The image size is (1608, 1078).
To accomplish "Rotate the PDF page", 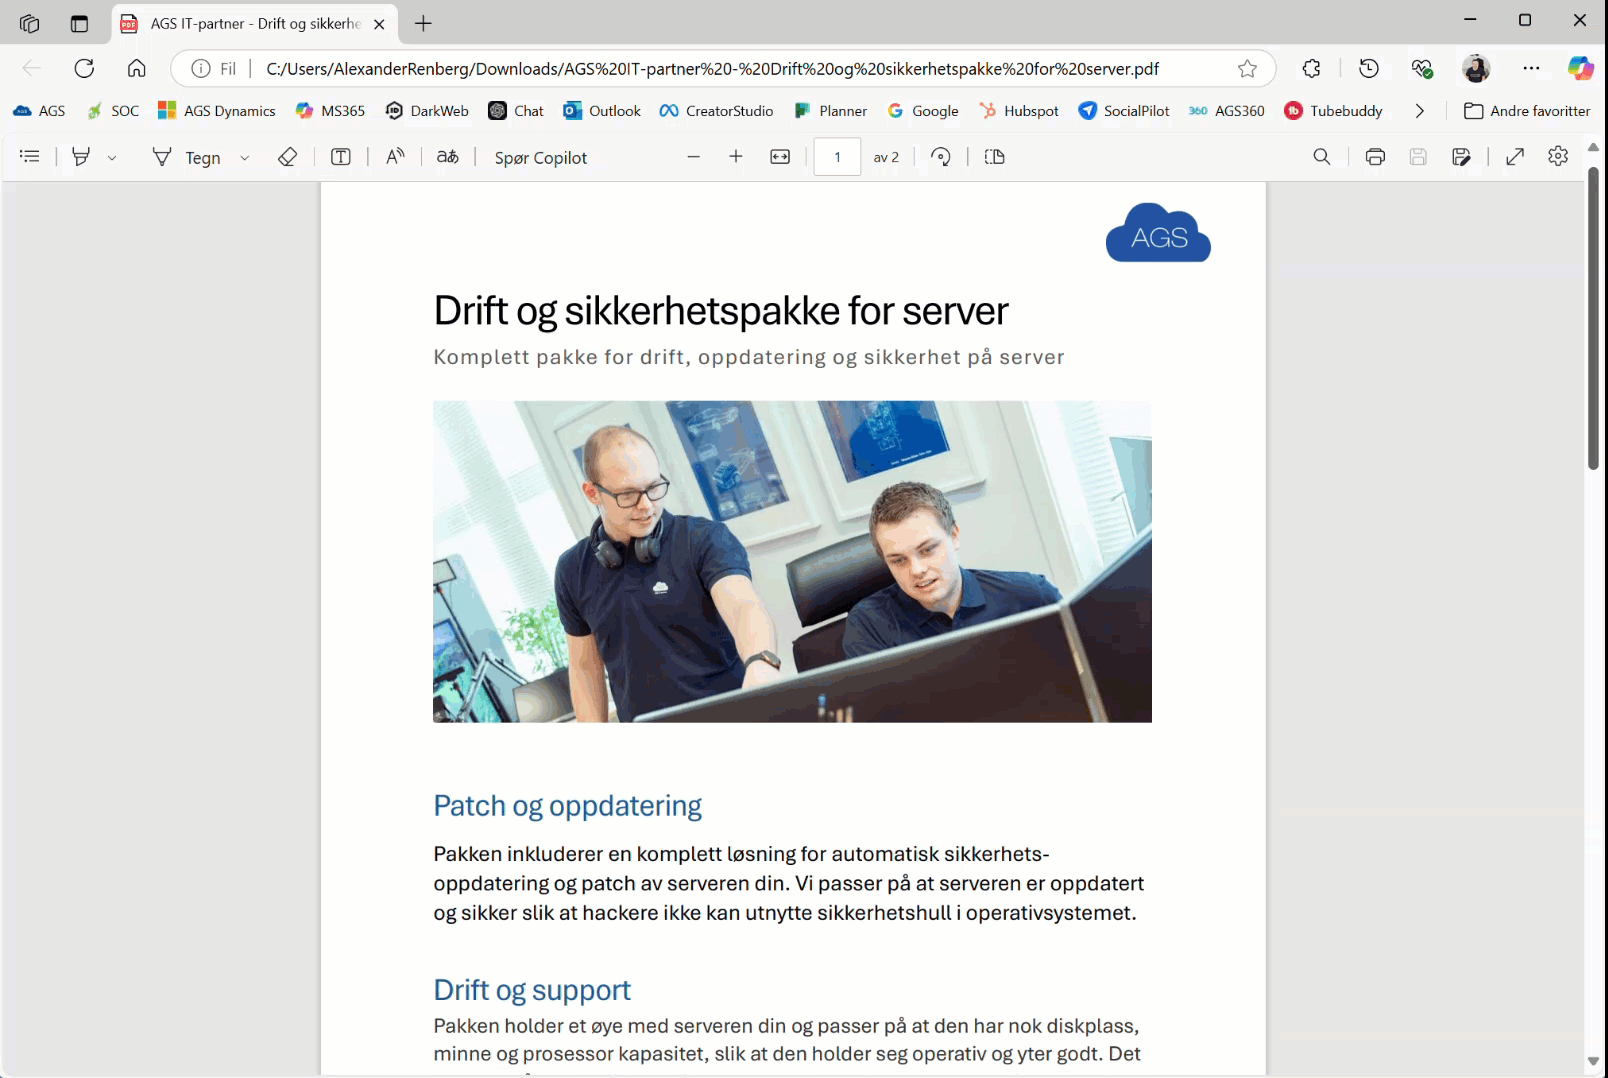I will pos(941,157).
